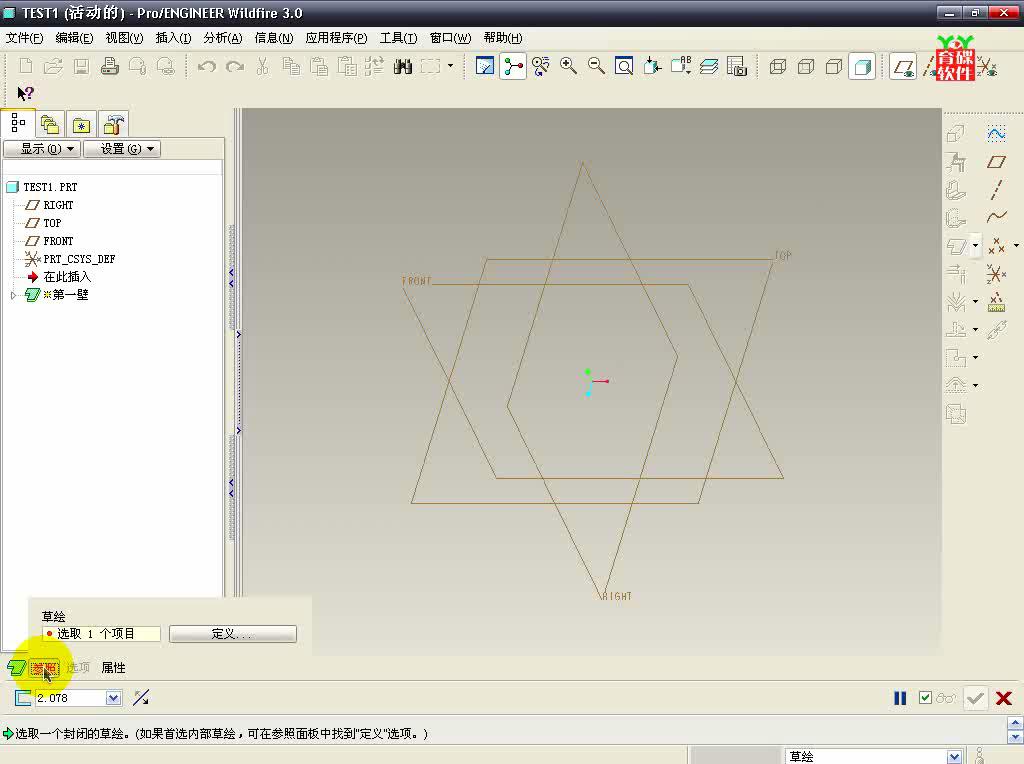The width and height of the screenshot is (1024, 764).
Task: Click the Datum Axis tool icon
Action: pyautogui.click(x=996, y=189)
